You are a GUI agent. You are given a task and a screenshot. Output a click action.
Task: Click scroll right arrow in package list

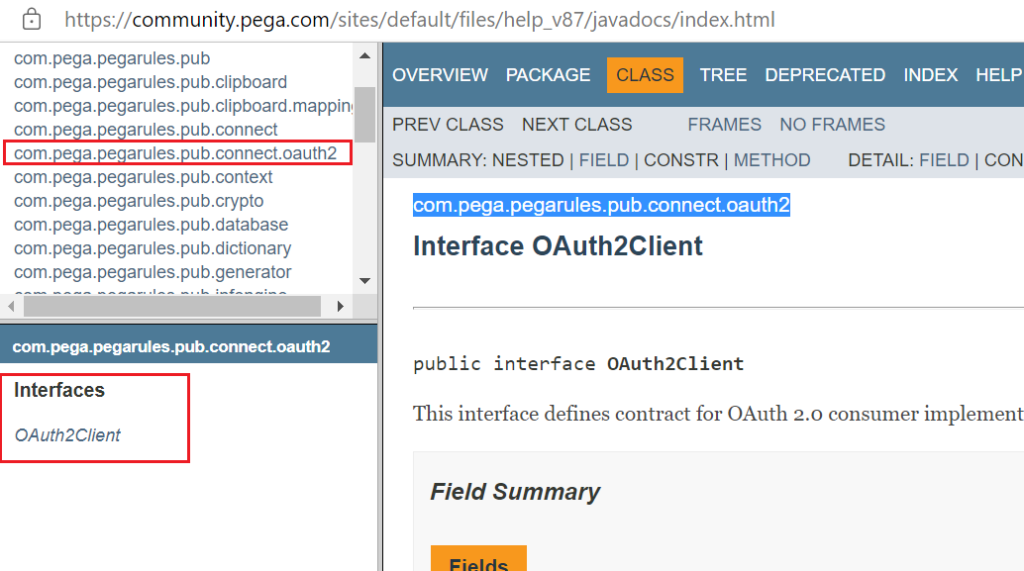[x=340, y=306]
